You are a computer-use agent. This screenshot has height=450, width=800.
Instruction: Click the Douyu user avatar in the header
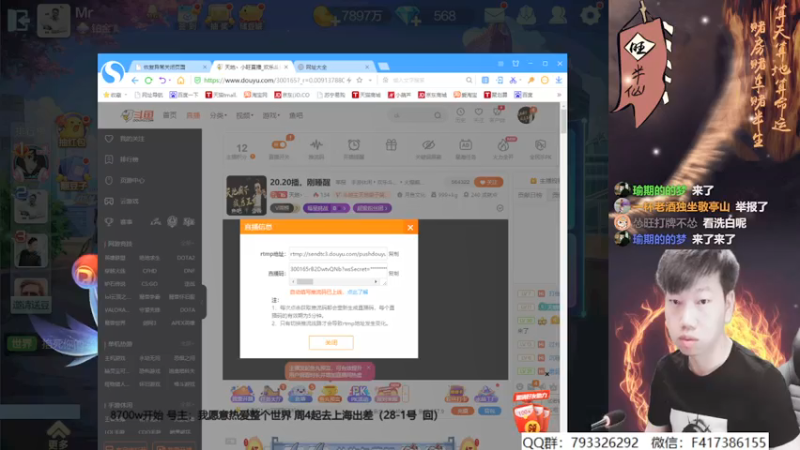point(526,115)
